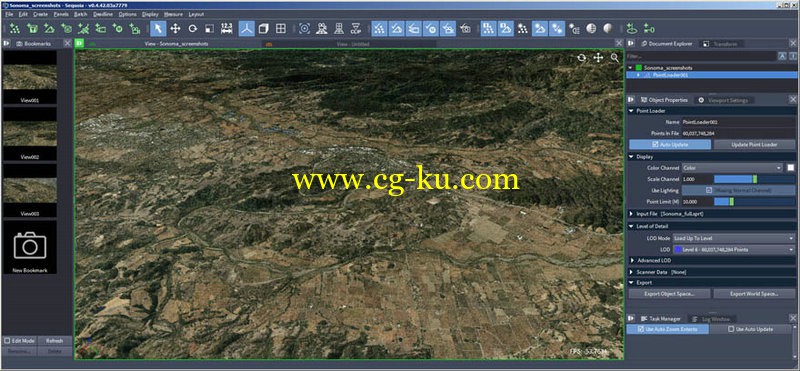Screen dimensions: 800x371
Task: Click the CCP clip planes toolbar icon
Action: pos(356,29)
